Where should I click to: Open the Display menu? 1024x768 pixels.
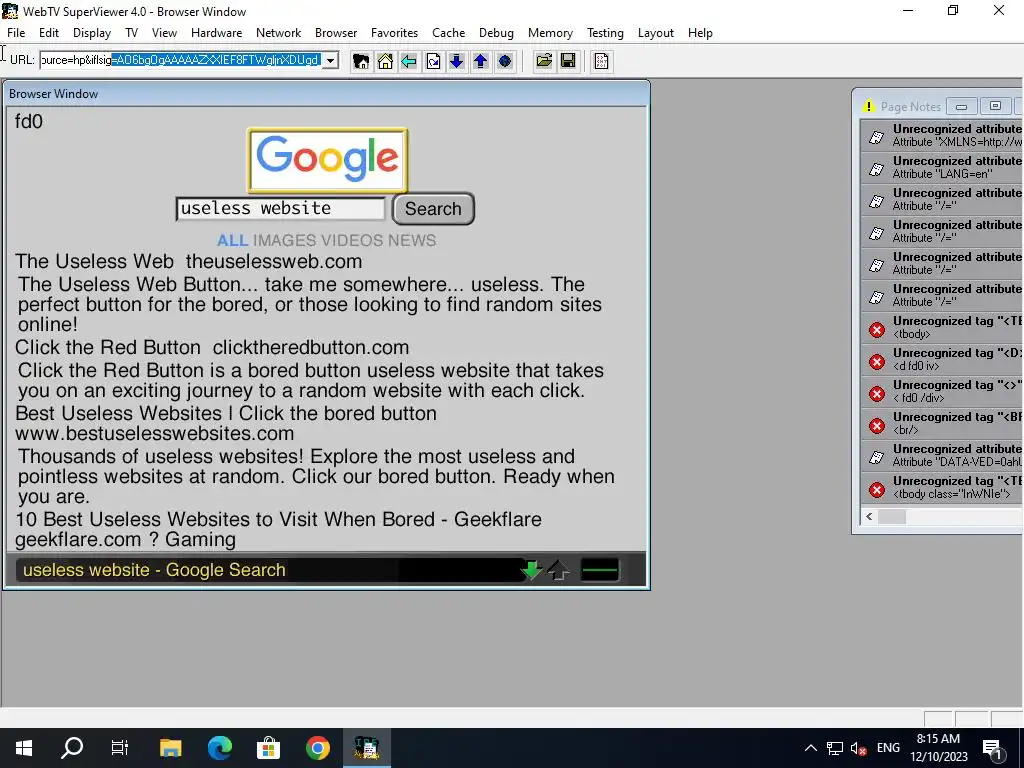tap(91, 33)
